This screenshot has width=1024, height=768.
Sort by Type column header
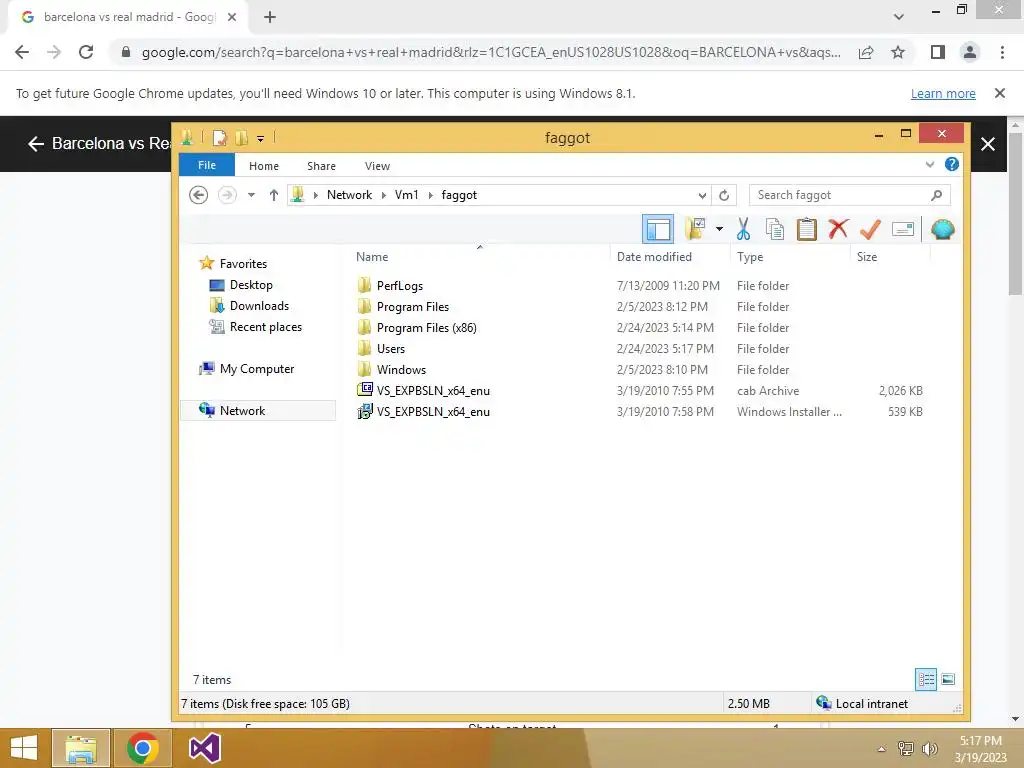(x=750, y=257)
